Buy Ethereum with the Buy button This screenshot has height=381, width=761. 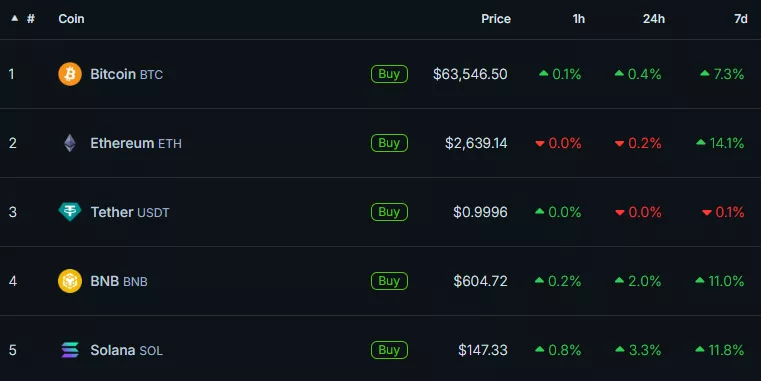click(389, 143)
